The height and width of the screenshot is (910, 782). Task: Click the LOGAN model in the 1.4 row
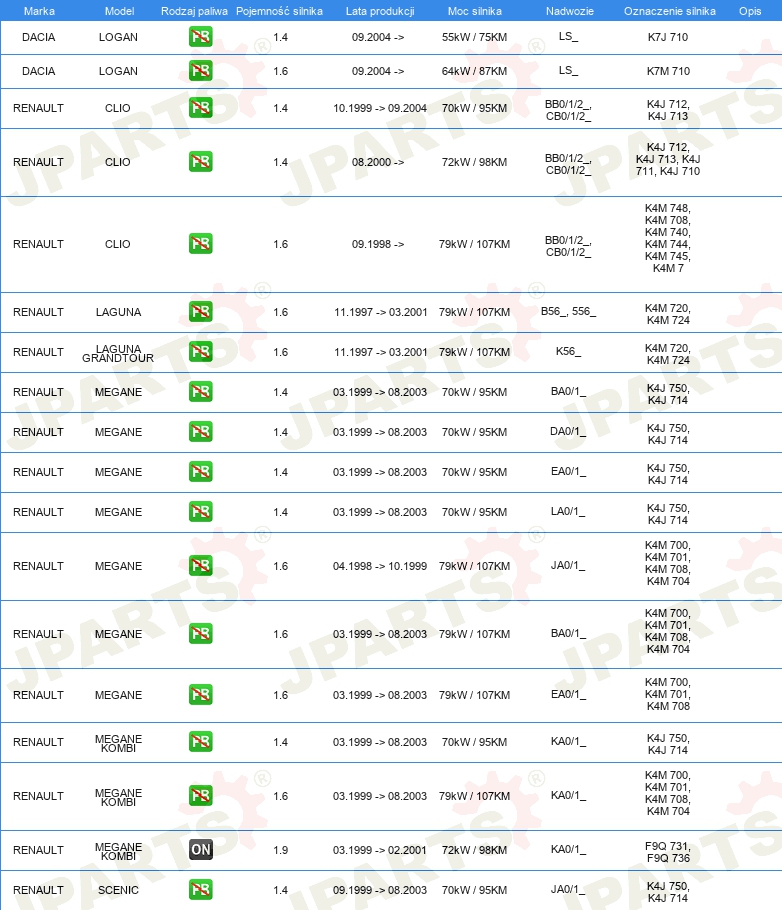(118, 37)
